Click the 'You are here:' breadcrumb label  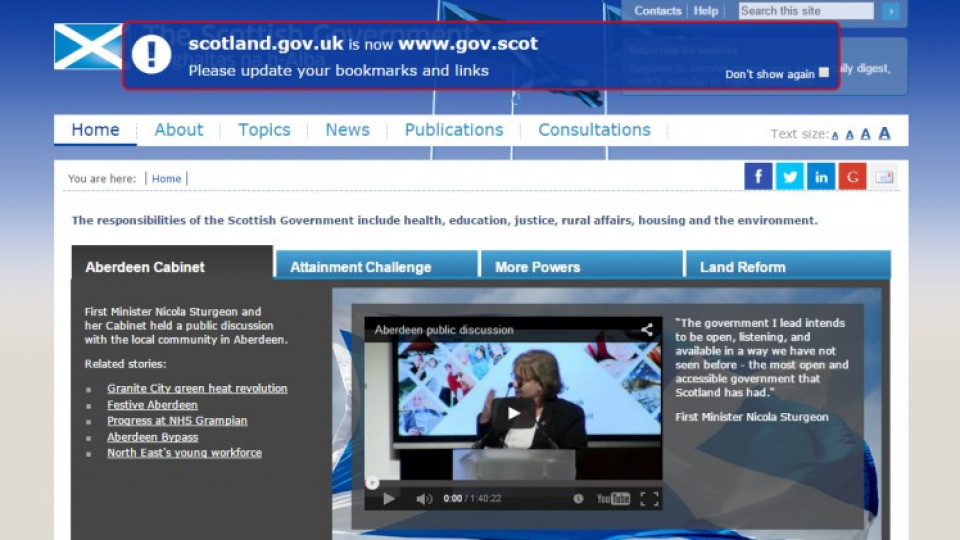pyautogui.click(x=102, y=179)
